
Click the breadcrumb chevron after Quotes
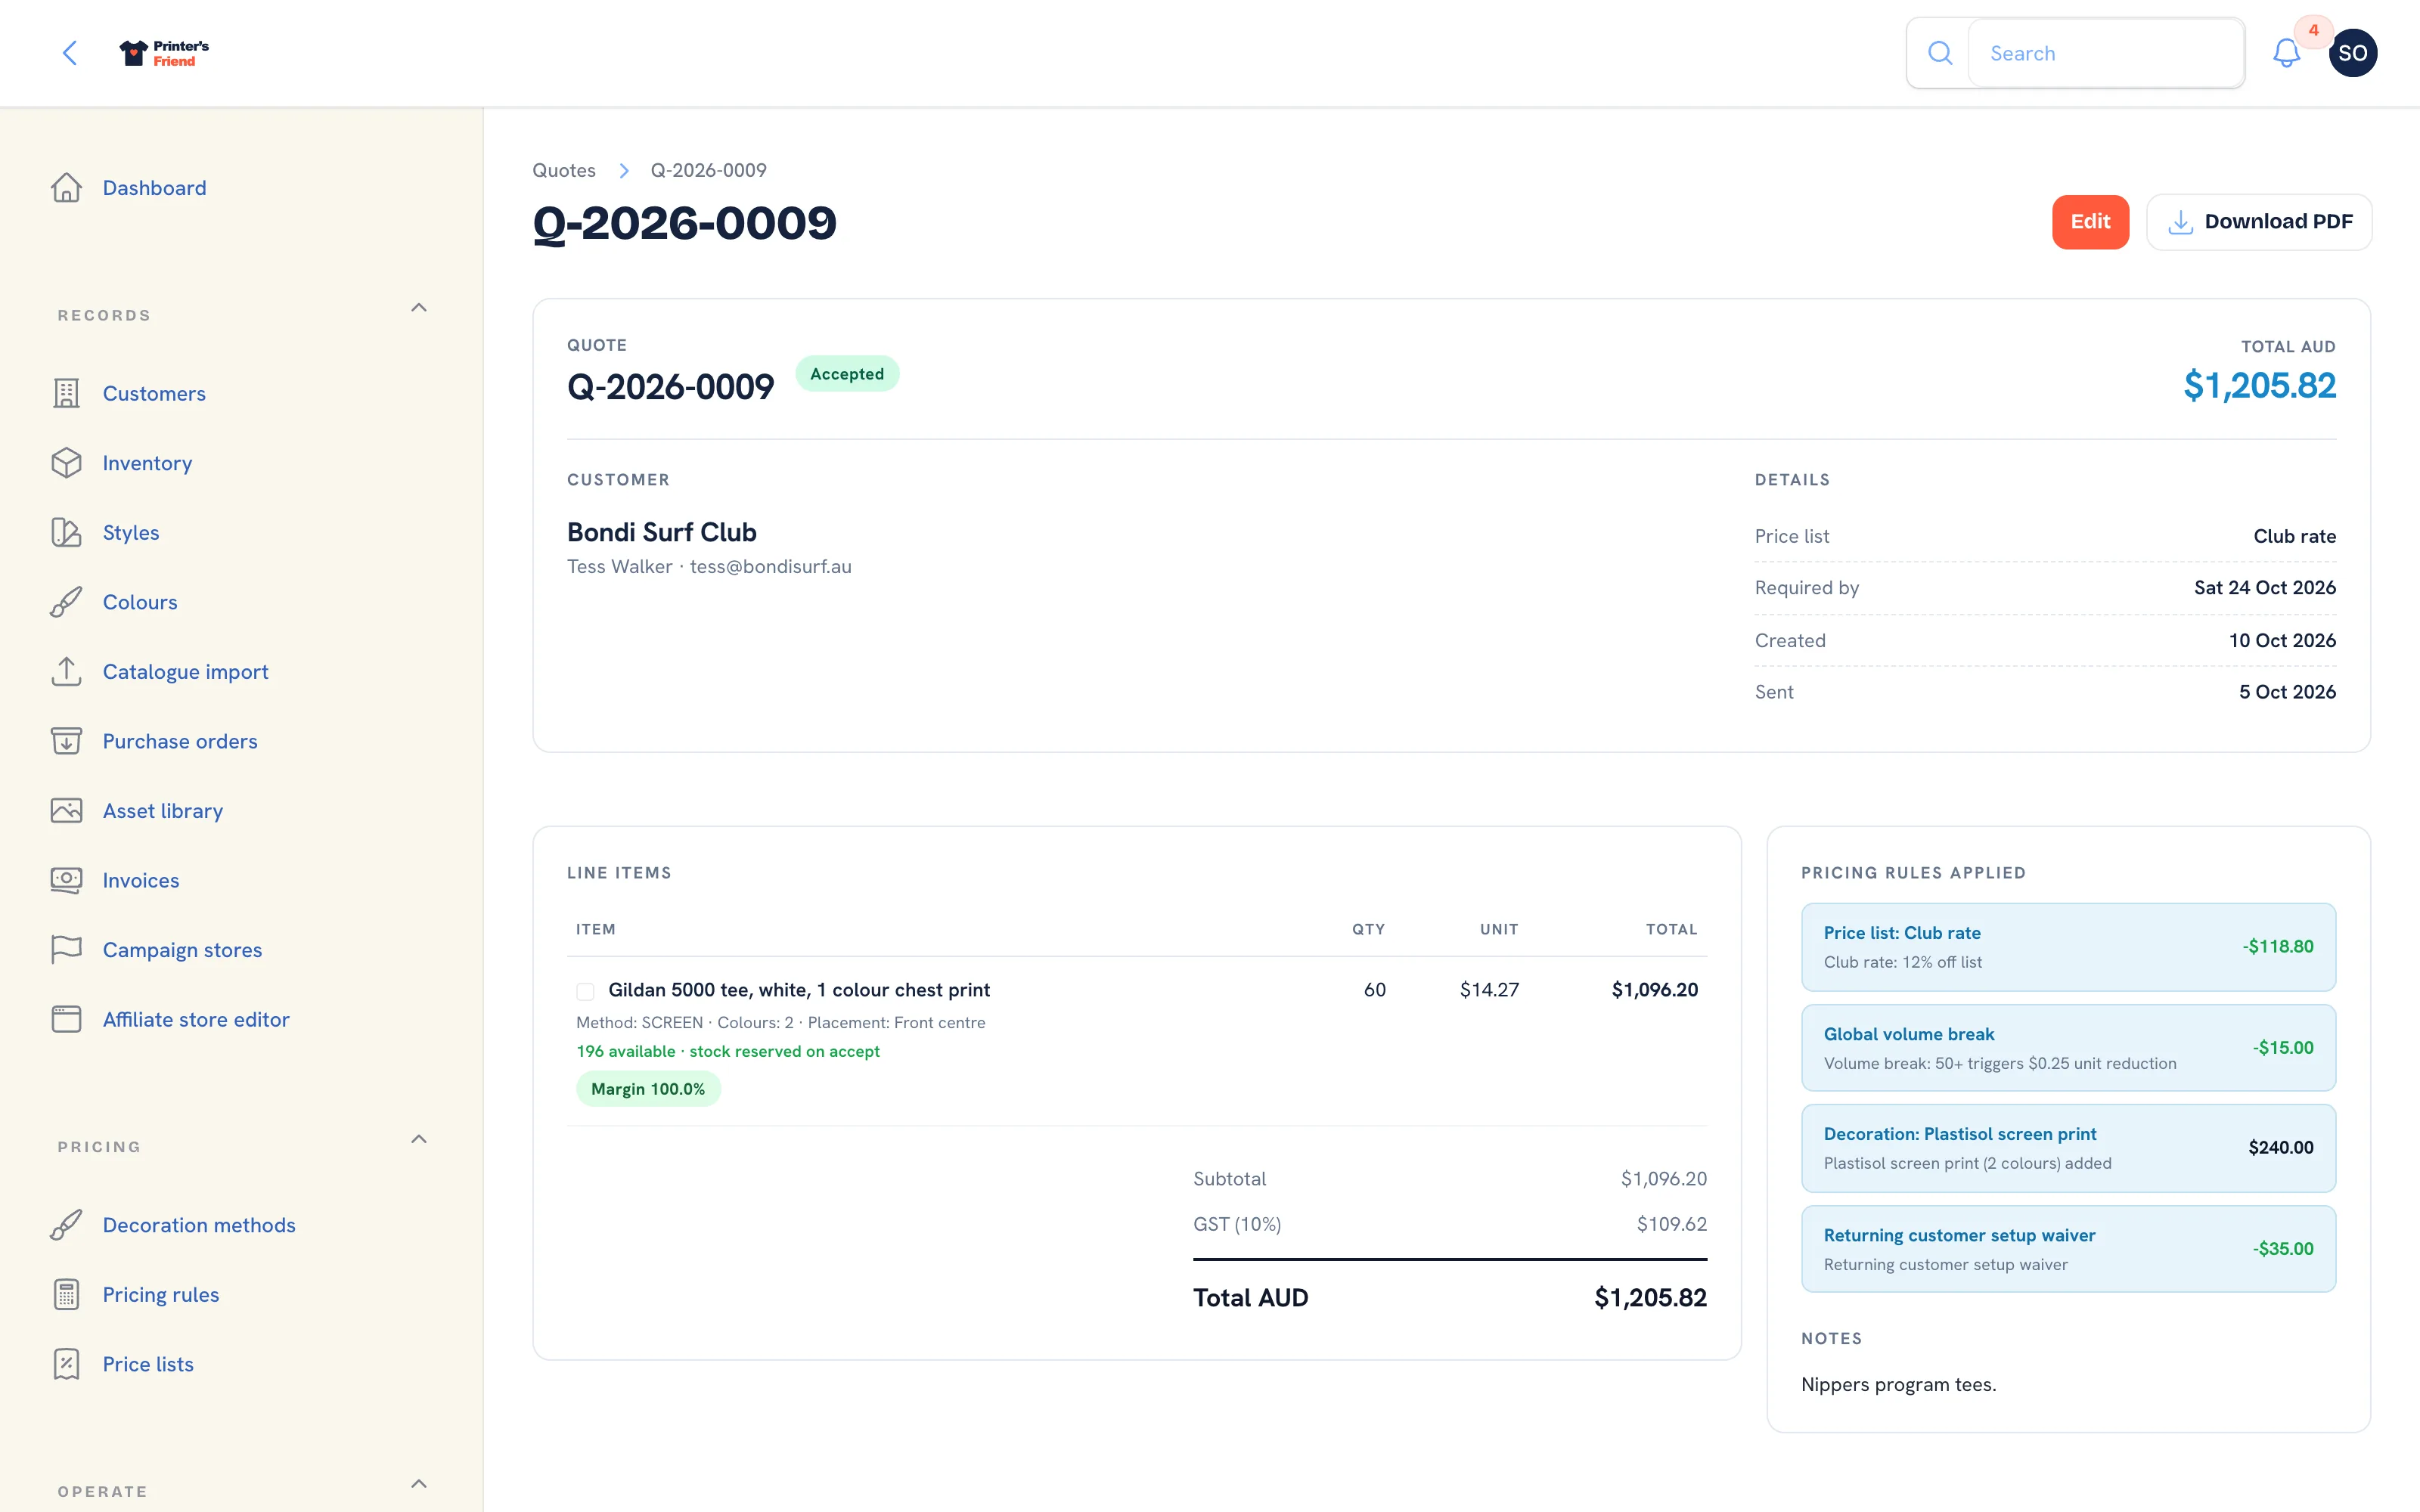click(x=624, y=171)
